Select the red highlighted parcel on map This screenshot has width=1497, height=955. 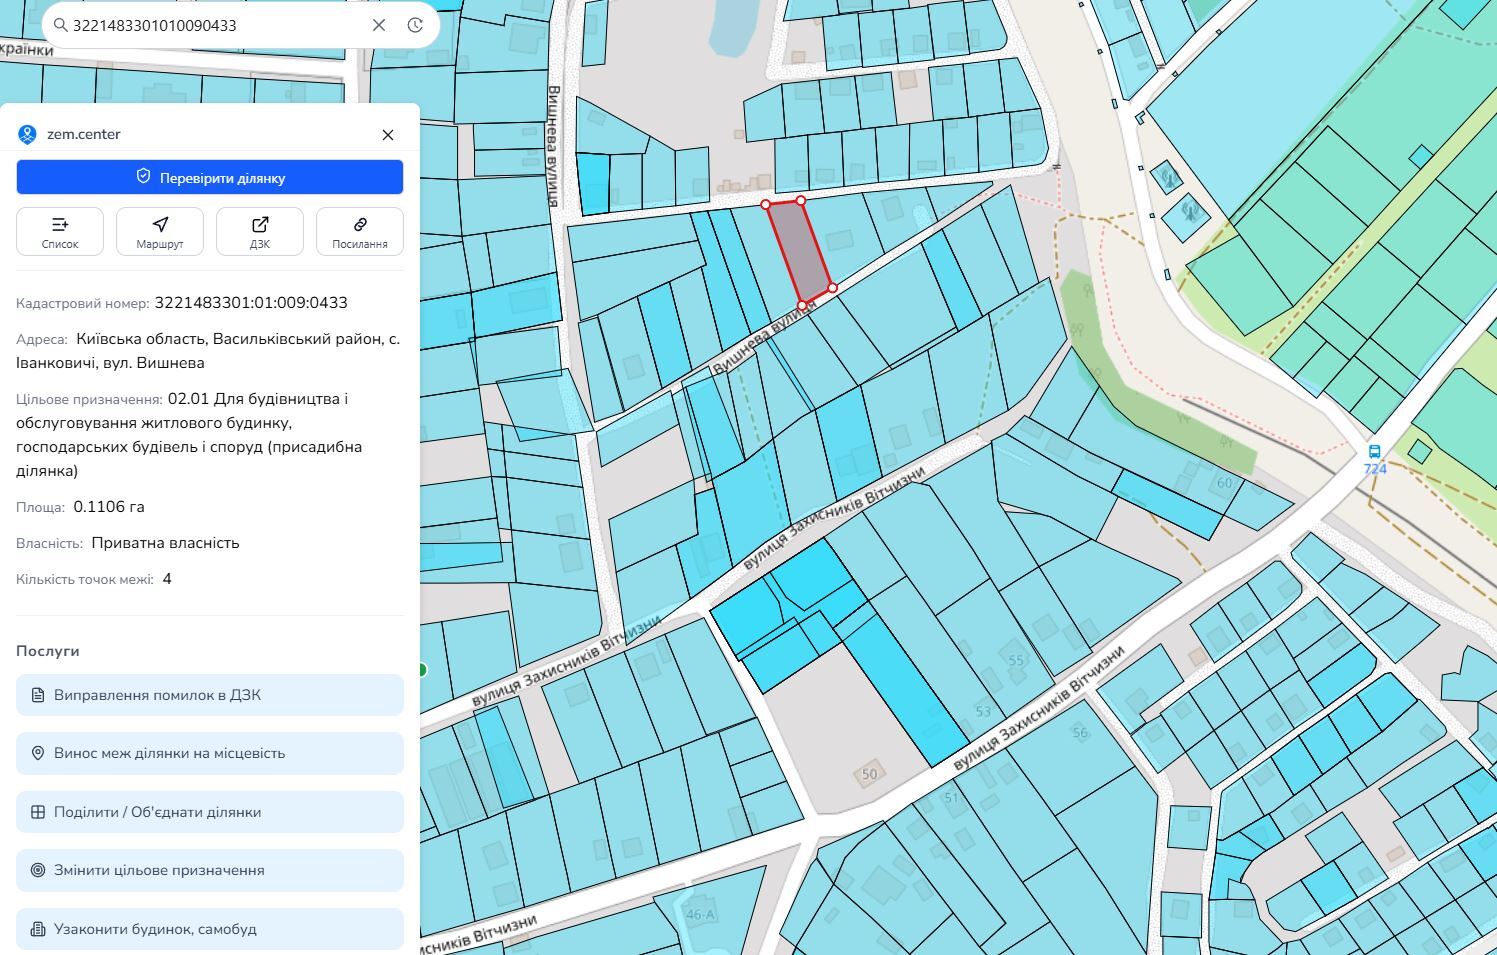click(x=800, y=252)
